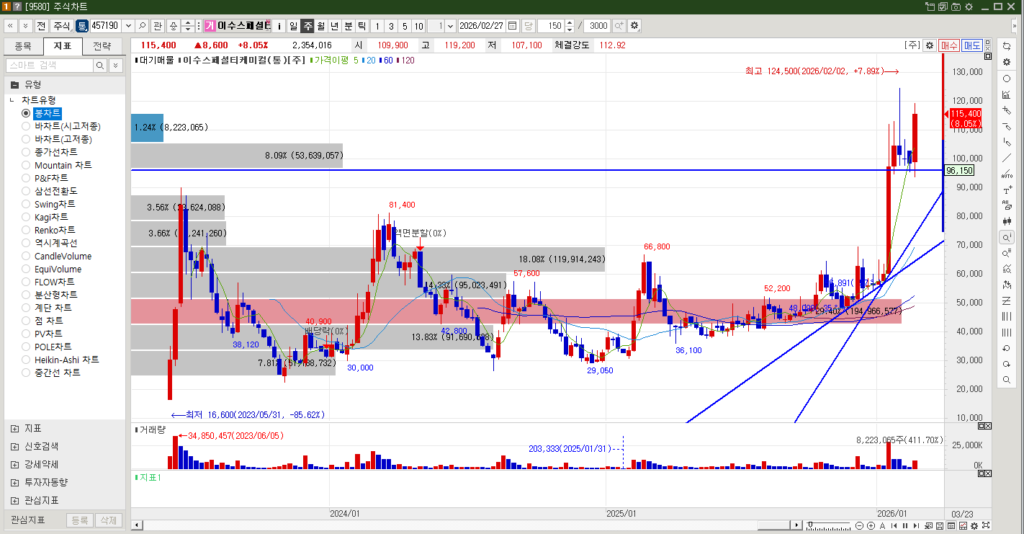The width and height of the screenshot is (1024, 534).
Task: Expand the 투자자동향 section
Action: (14, 482)
